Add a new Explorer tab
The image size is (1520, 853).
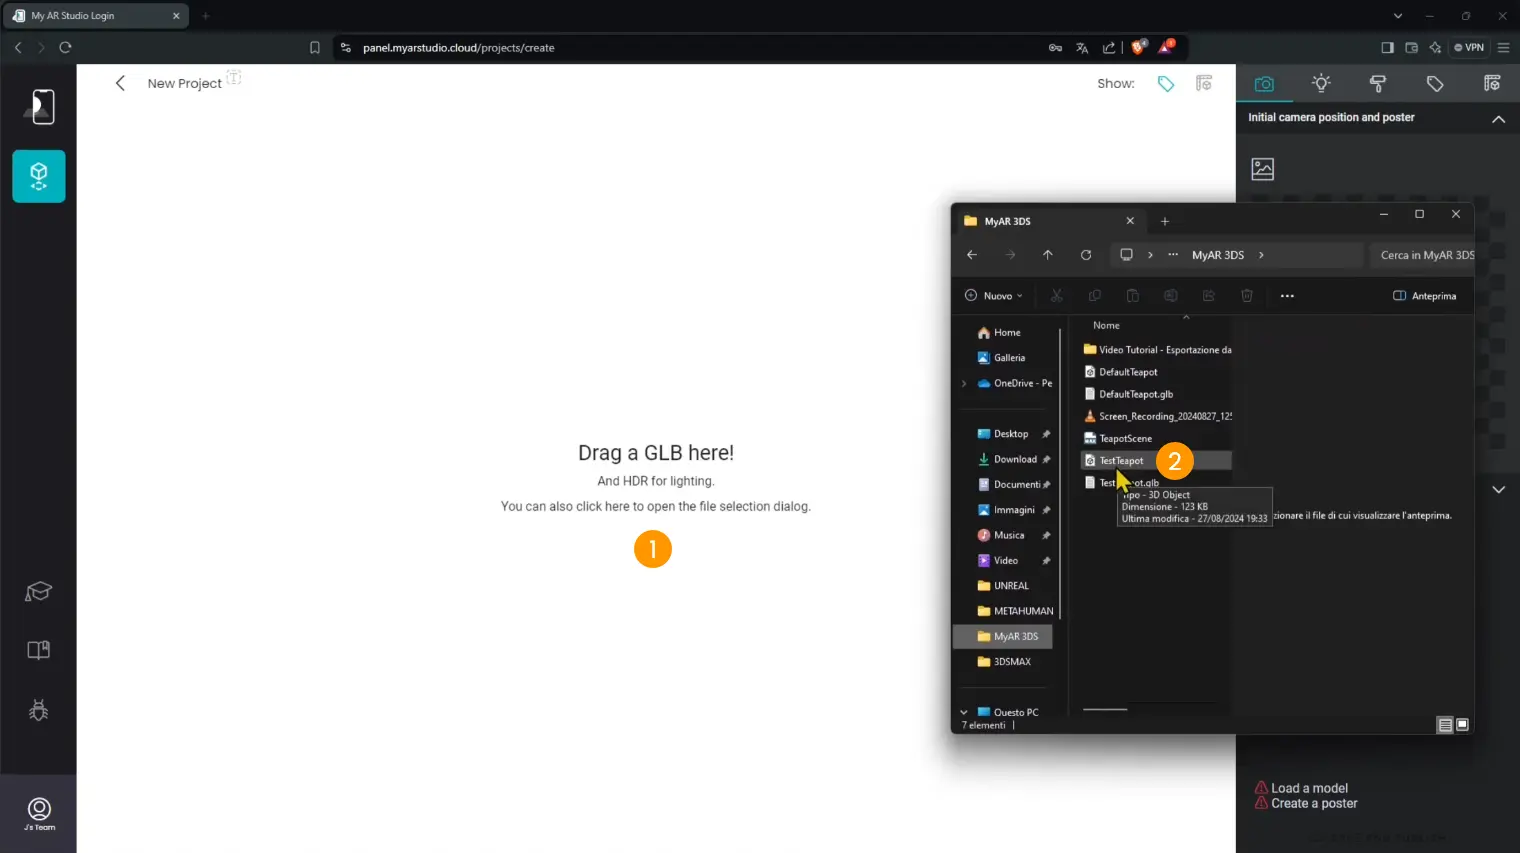[1165, 221]
